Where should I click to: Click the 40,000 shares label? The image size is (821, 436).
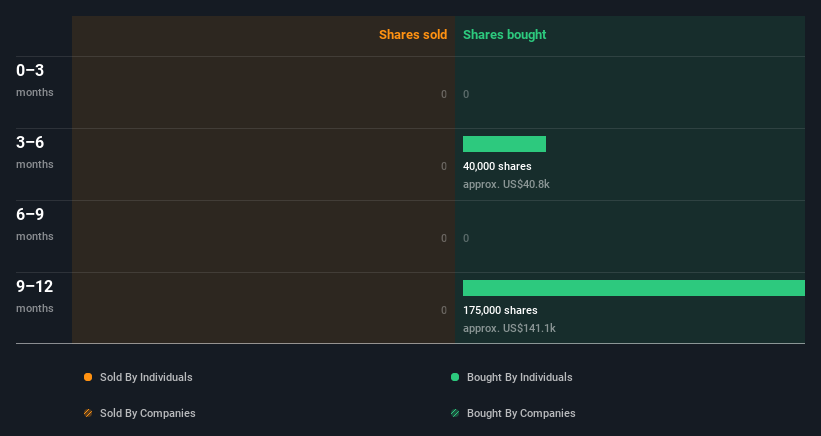click(497, 166)
